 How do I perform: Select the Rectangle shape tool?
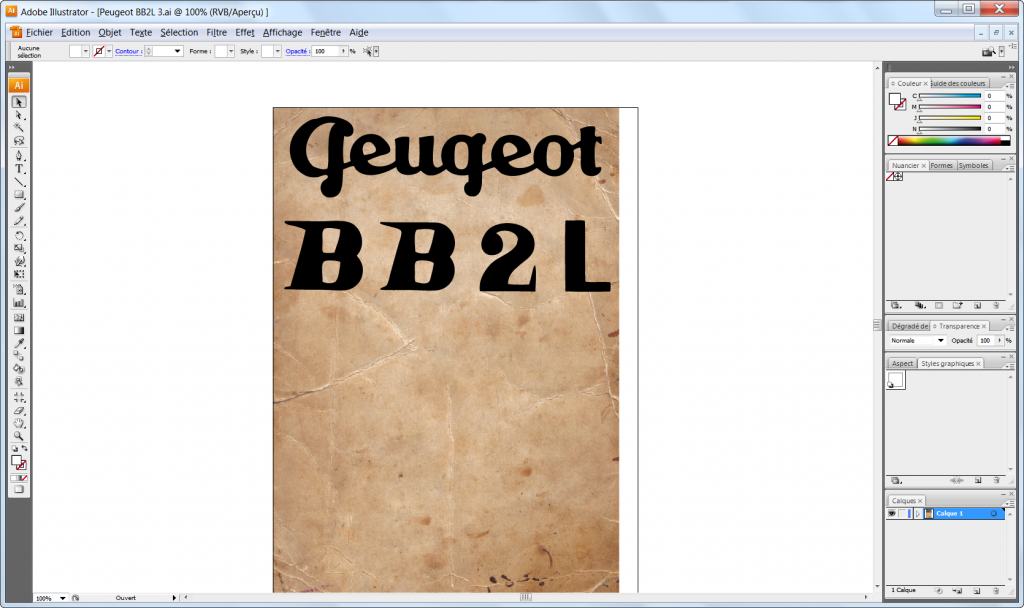pyautogui.click(x=19, y=195)
